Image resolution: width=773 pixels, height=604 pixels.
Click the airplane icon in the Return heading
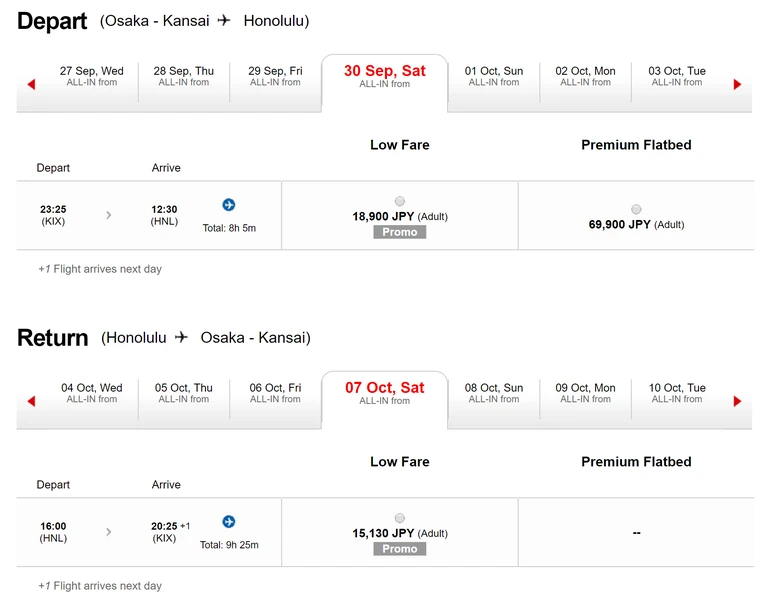tap(181, 338)
